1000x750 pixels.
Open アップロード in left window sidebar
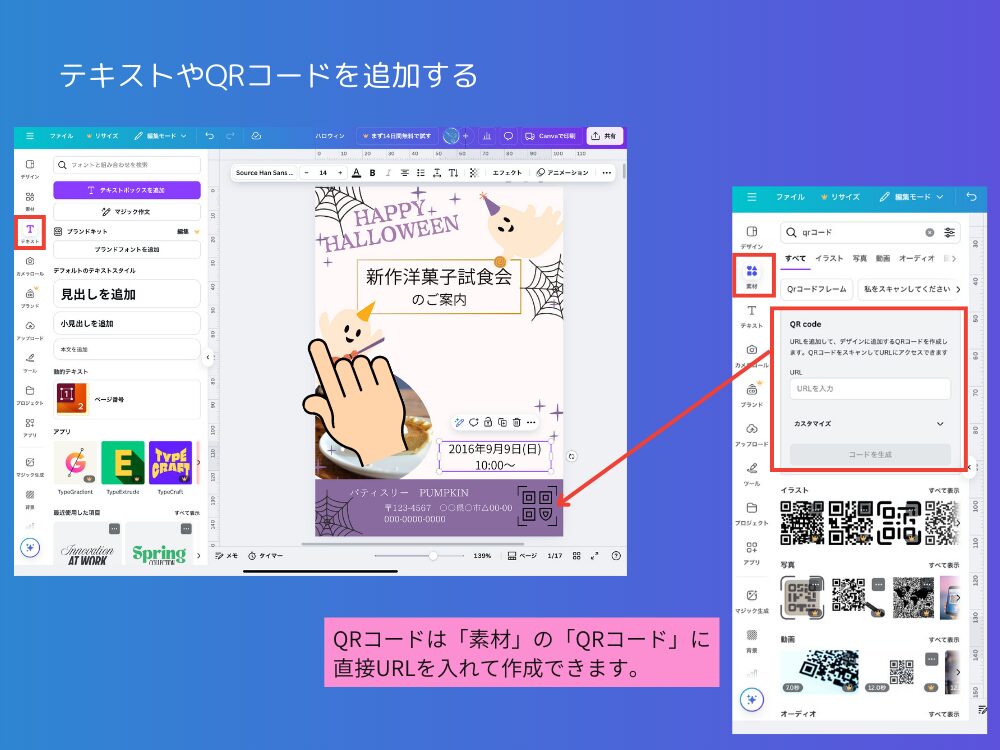(30, 330)
